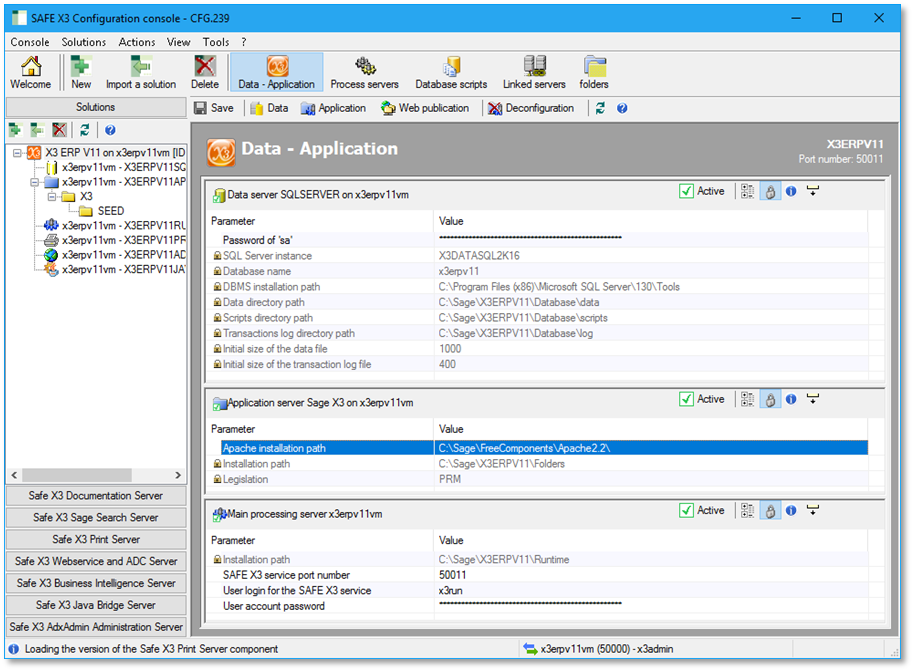Click the Save button

214,108
